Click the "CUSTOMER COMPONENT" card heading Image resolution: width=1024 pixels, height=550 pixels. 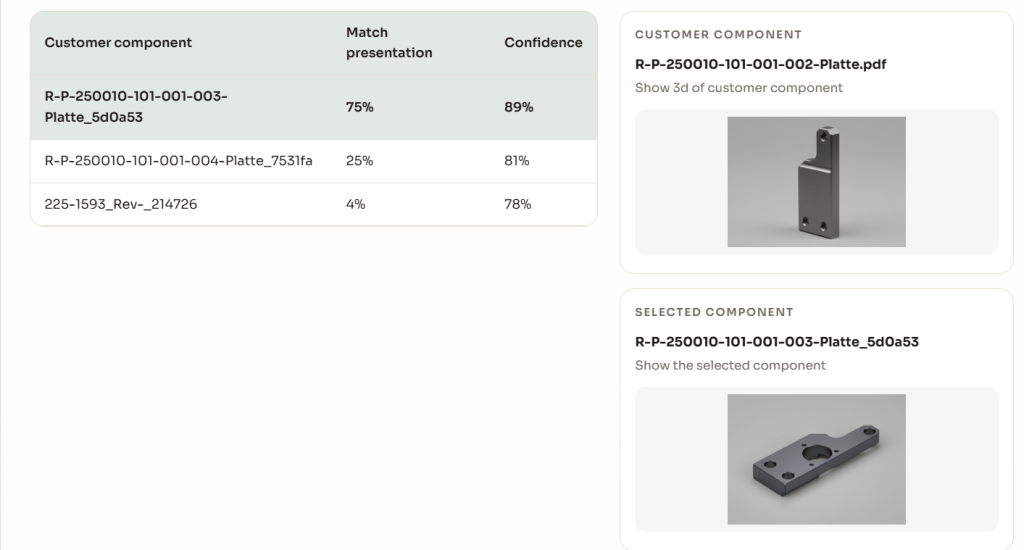coord(718,35)
